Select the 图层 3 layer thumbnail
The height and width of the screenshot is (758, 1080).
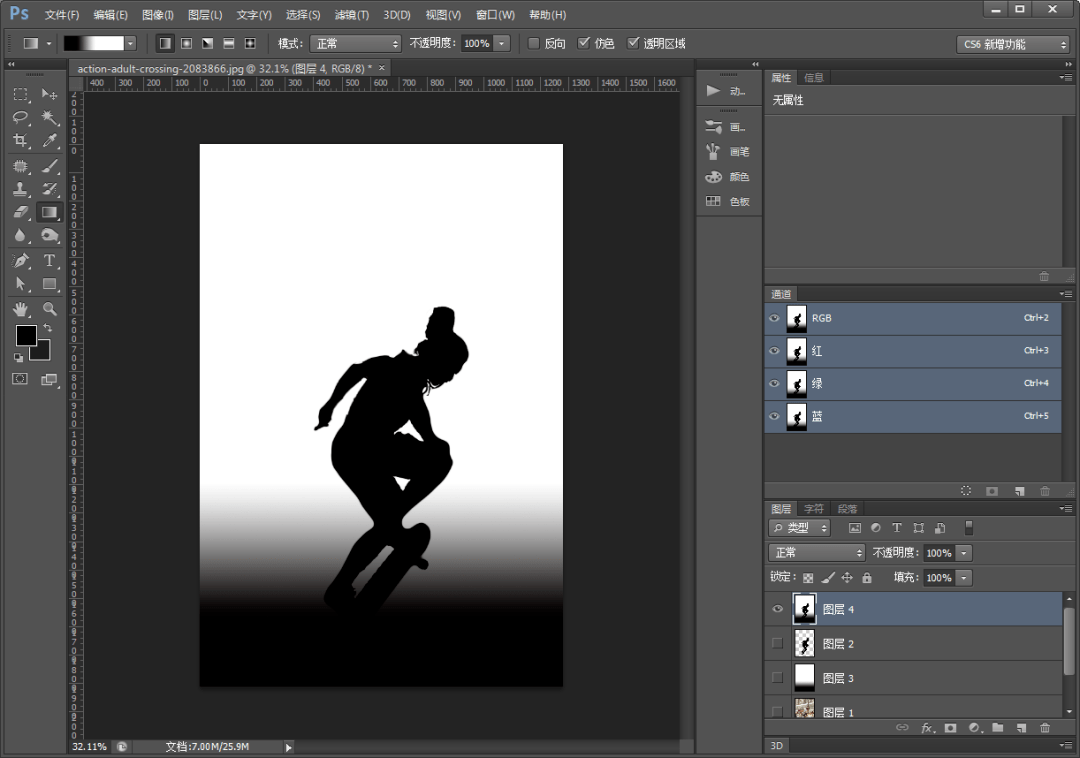point(804,677)
